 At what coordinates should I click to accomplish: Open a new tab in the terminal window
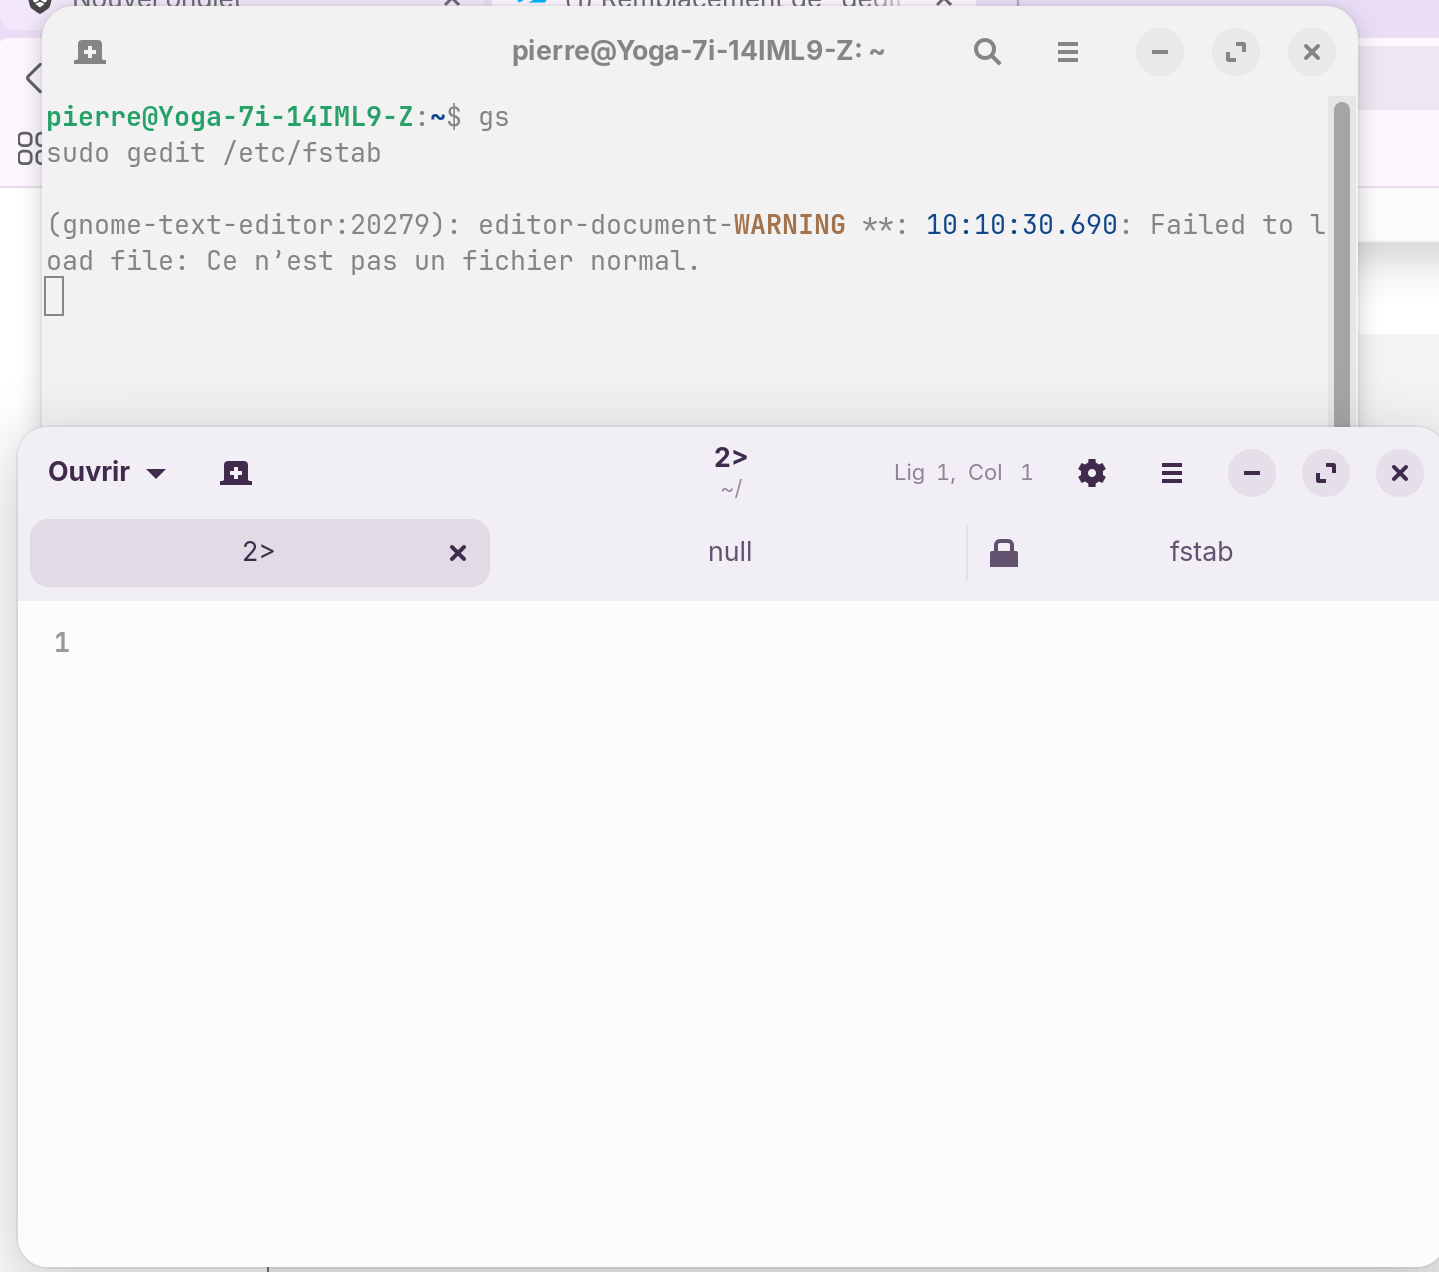[x=90, y=52]
